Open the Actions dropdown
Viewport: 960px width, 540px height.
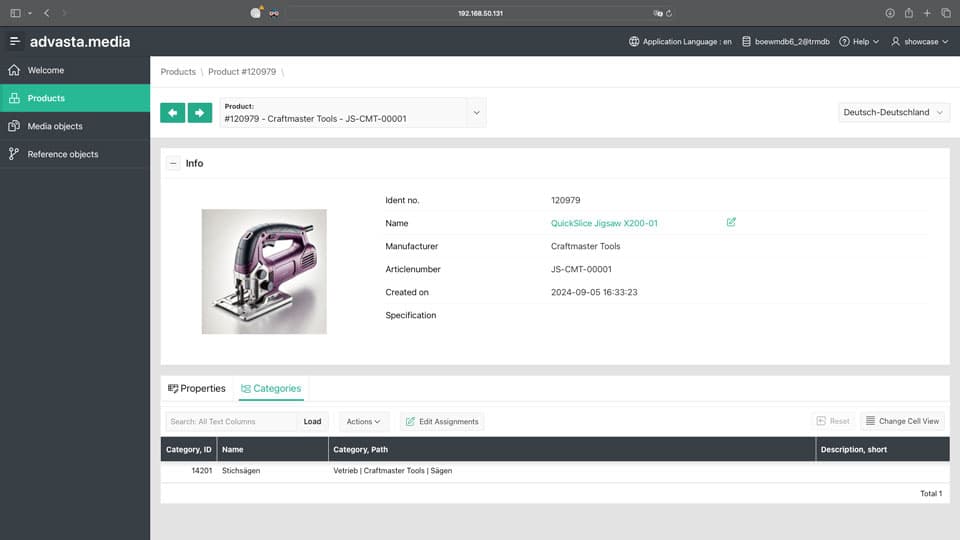363,421
